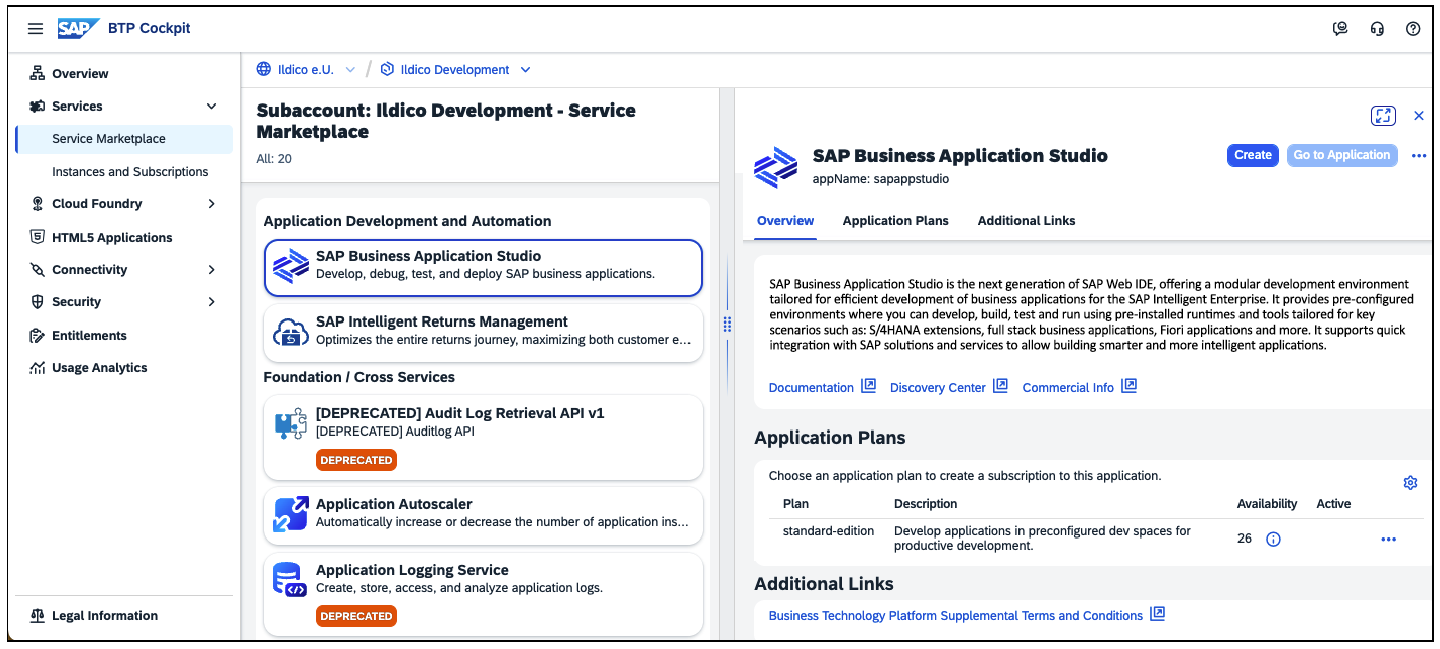This screenshot has height=649, width=1440.
Task: Click the SAP logo in the header
Action: click(x=77, y=28)
